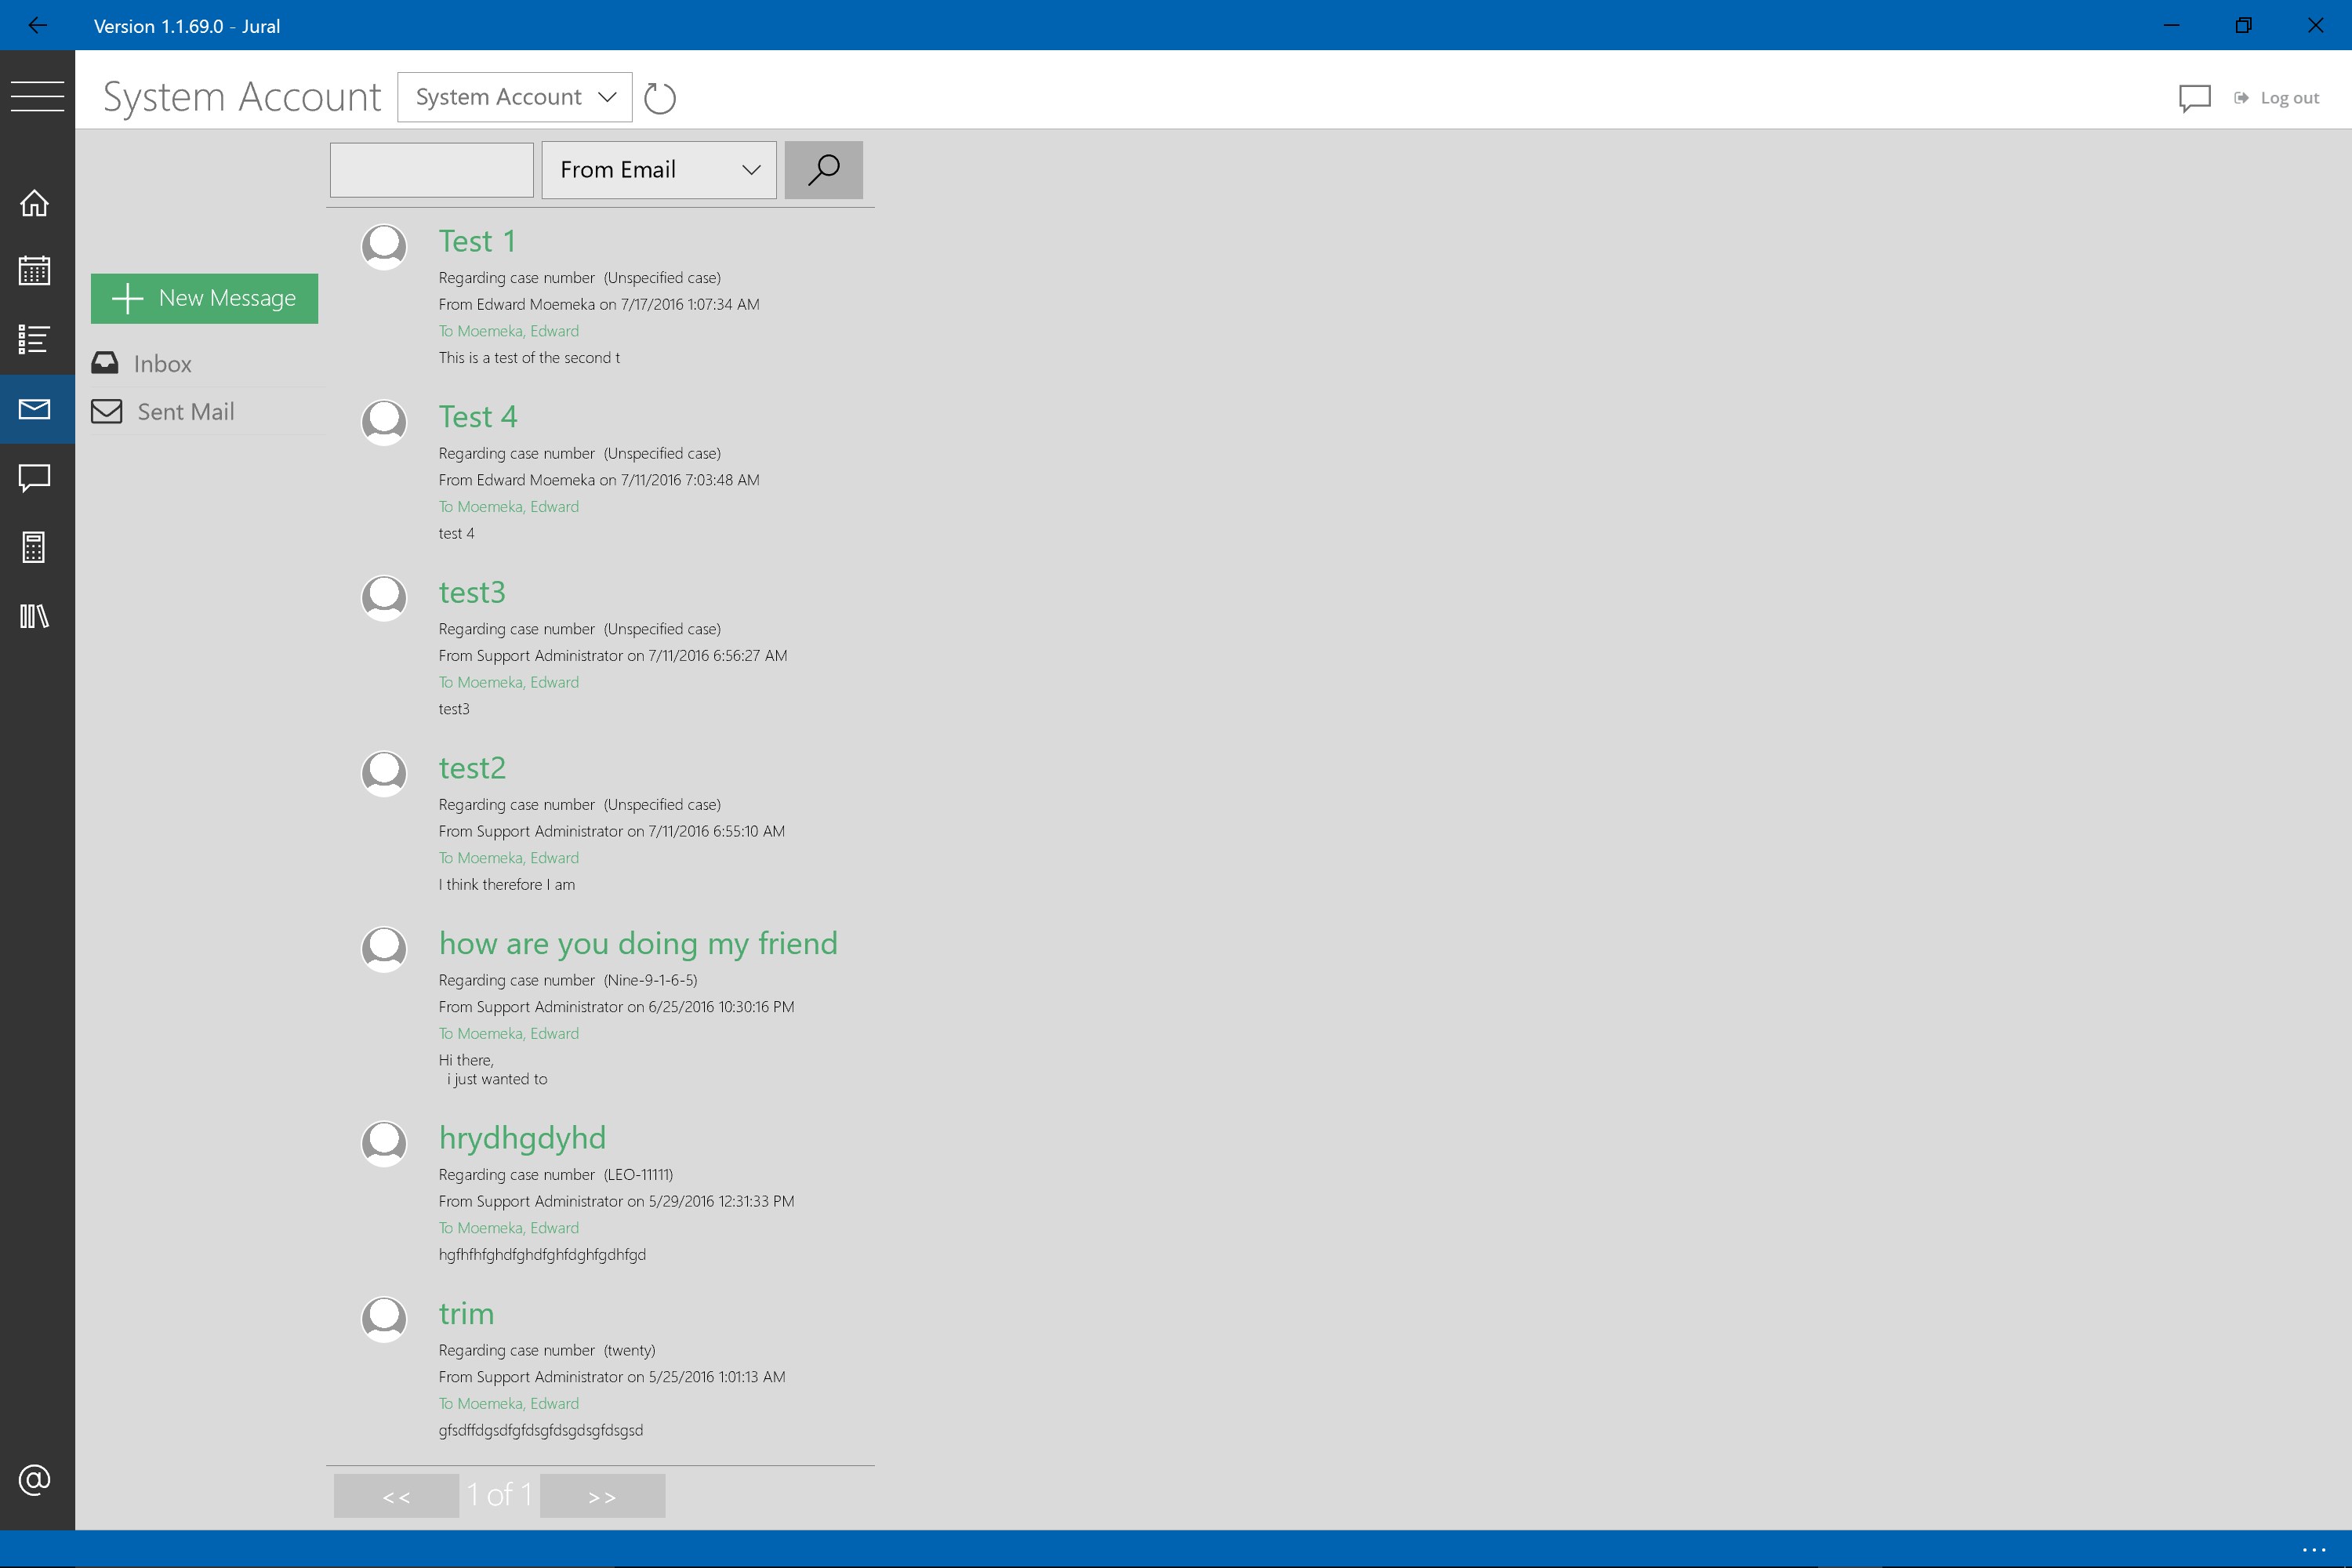This screenshot has width=2352, height=1568.
Task: Open the calculator sidebar icon
Action: (35, 547)
